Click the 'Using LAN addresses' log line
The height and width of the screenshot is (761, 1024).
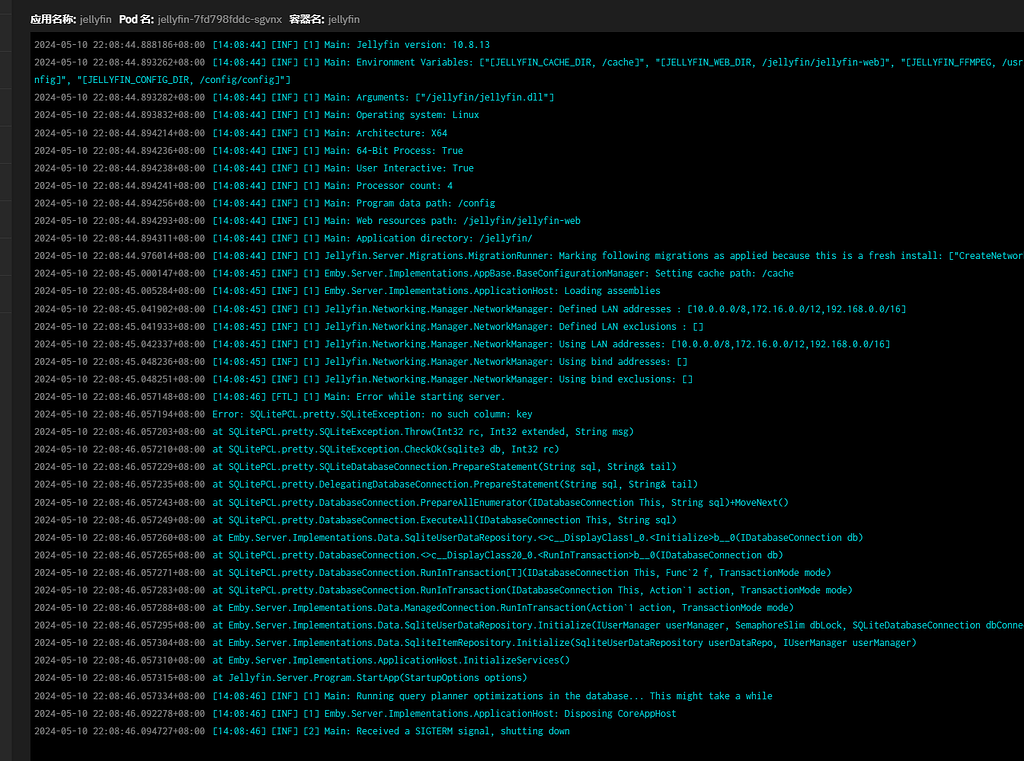tap(462, 344)
